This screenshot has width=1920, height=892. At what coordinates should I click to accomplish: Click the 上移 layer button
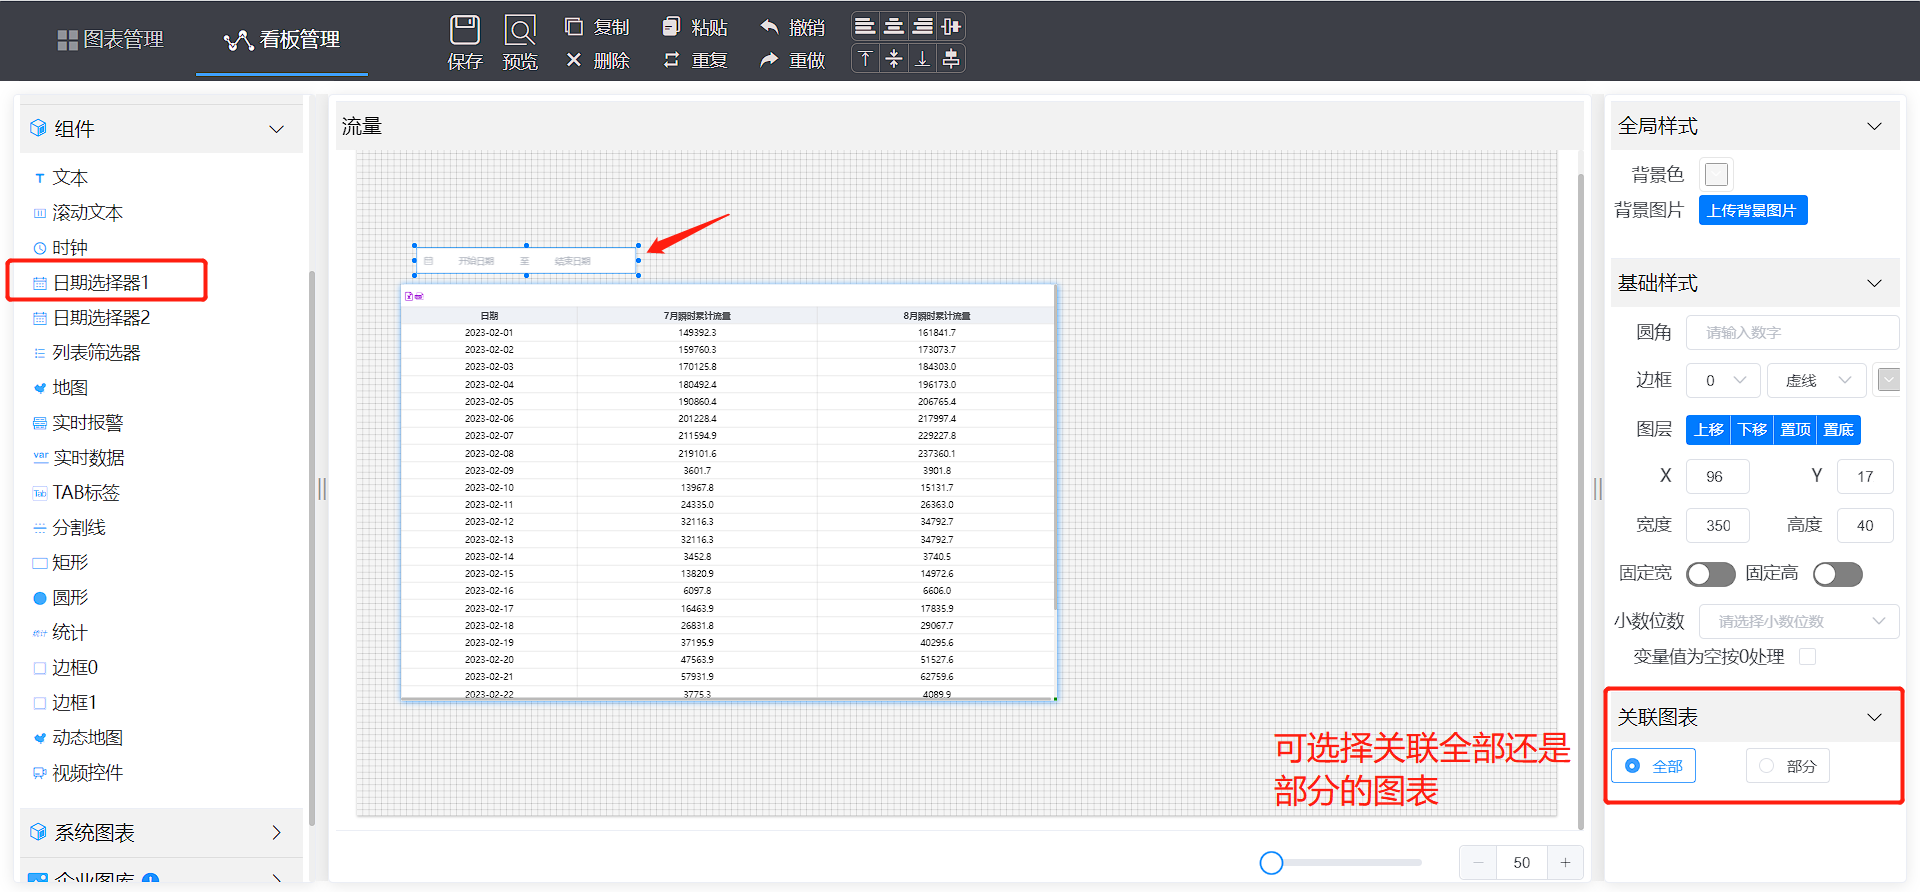click(x=1708, y=430)
